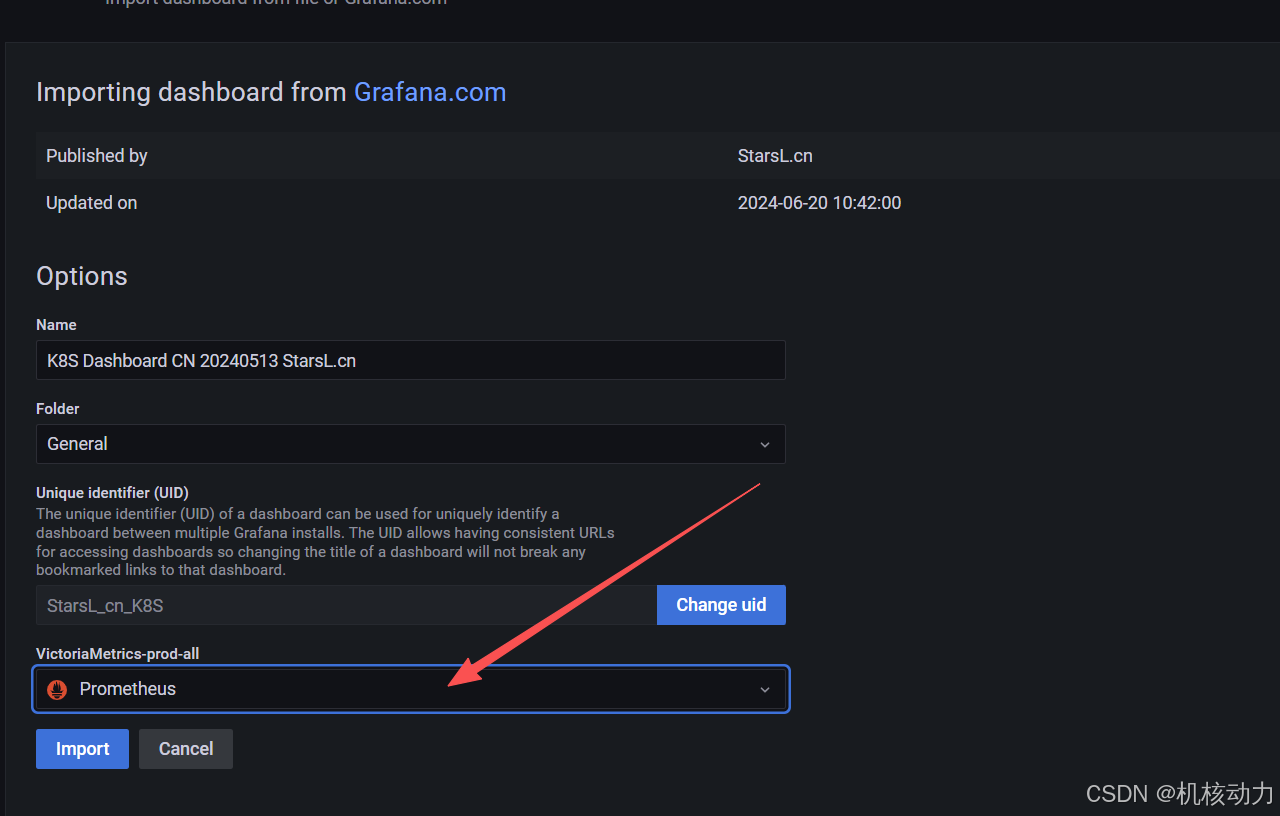This screenshot has width=1280, height=816.
Task: Click the Published by label
Action: (x=97, y=156)
